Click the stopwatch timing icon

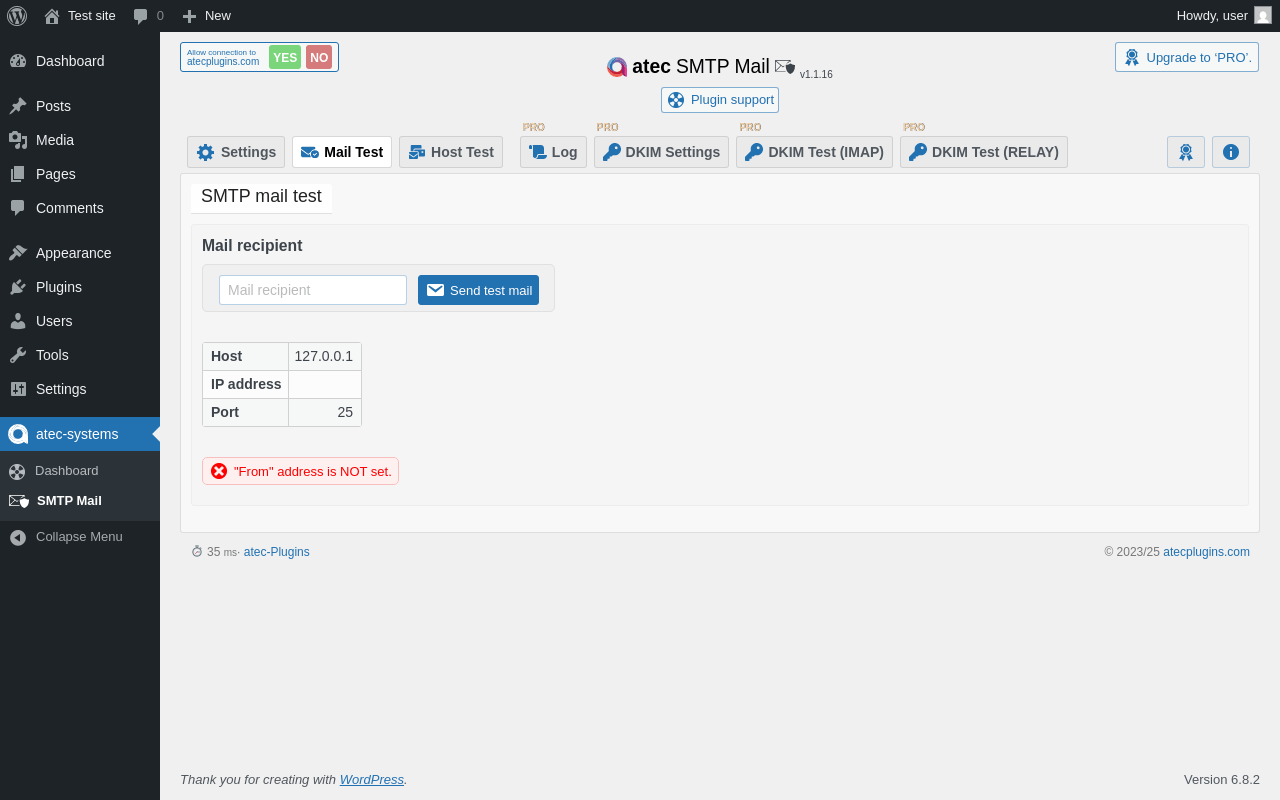click(197, 551)
